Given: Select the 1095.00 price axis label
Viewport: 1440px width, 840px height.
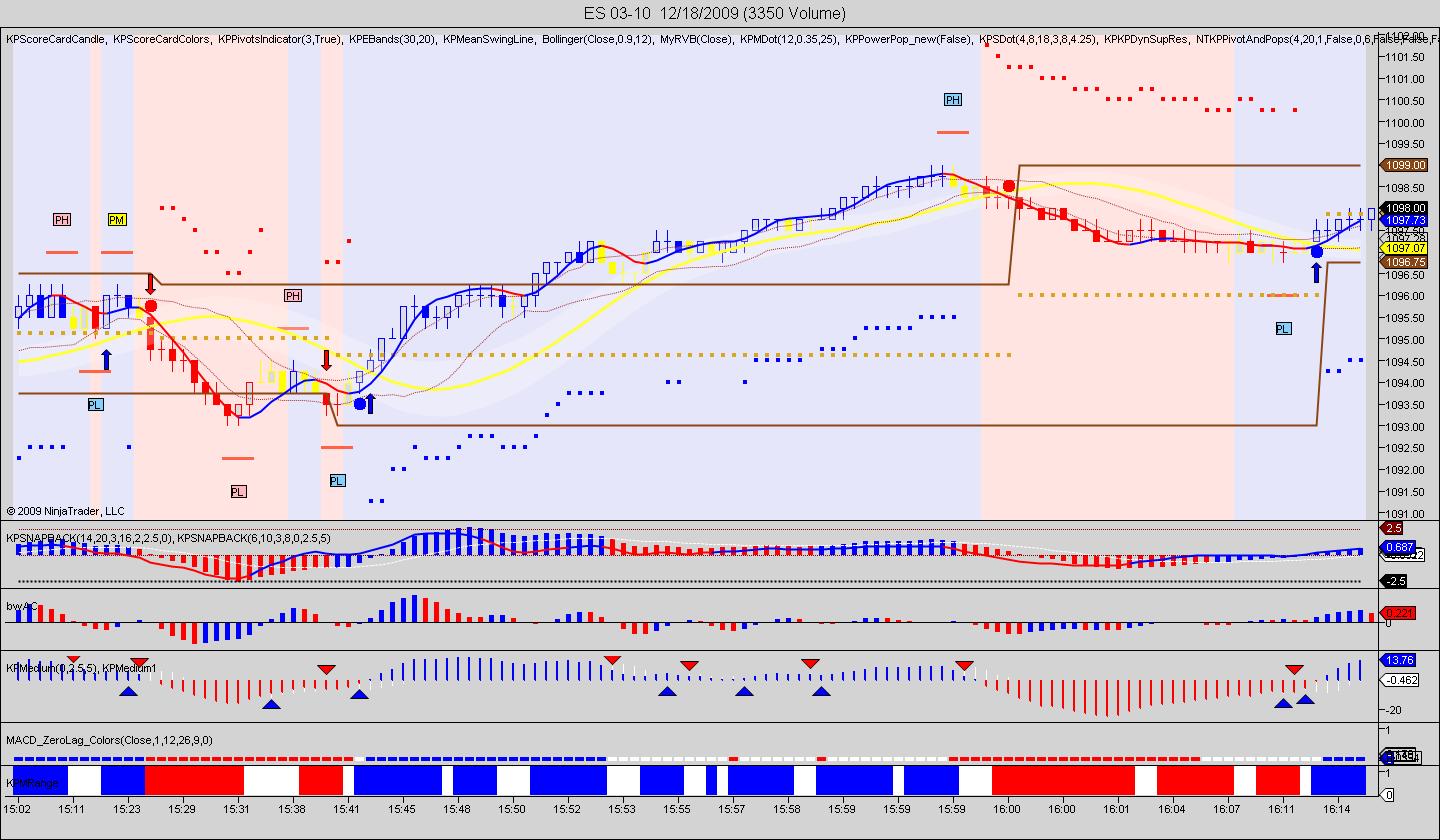Looking at the screenshot, I should click(x=1406, y=339).
